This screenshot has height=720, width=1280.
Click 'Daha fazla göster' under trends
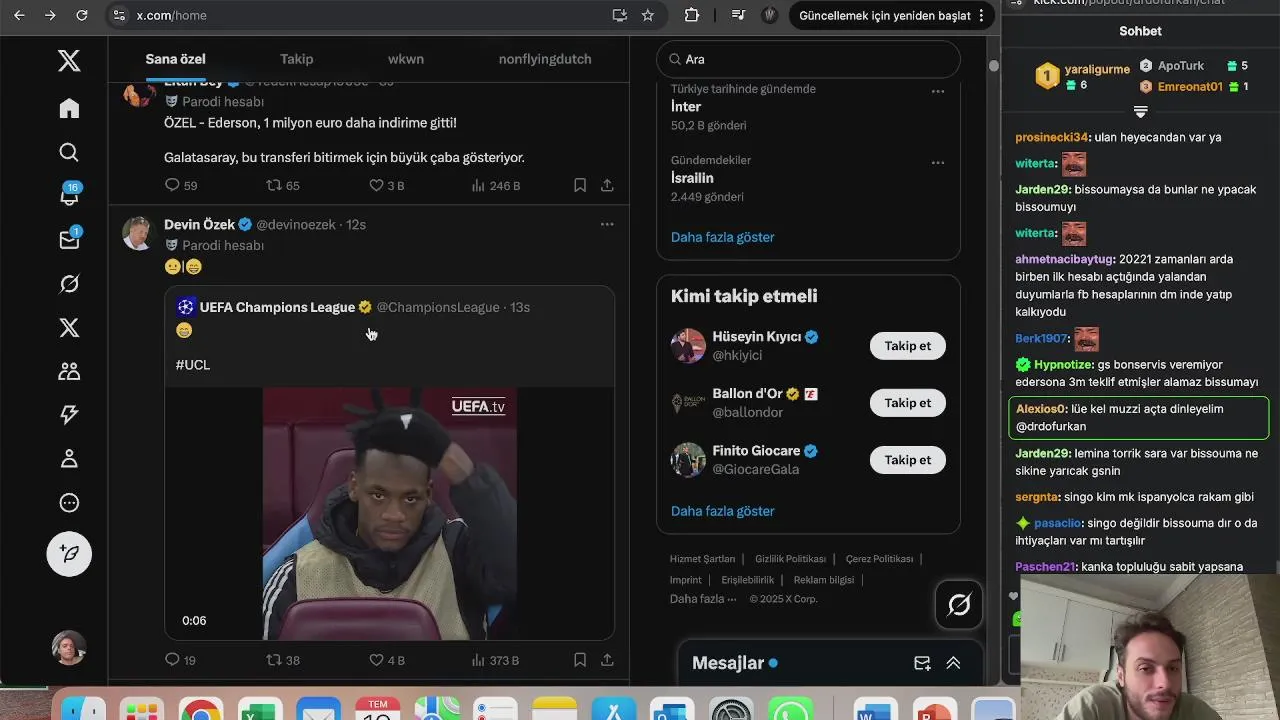point(722,237)
